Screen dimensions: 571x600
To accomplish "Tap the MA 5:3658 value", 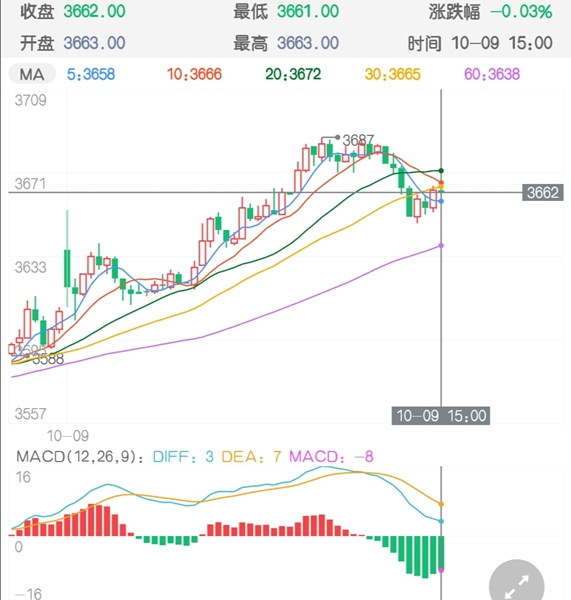I will (91, 74).
